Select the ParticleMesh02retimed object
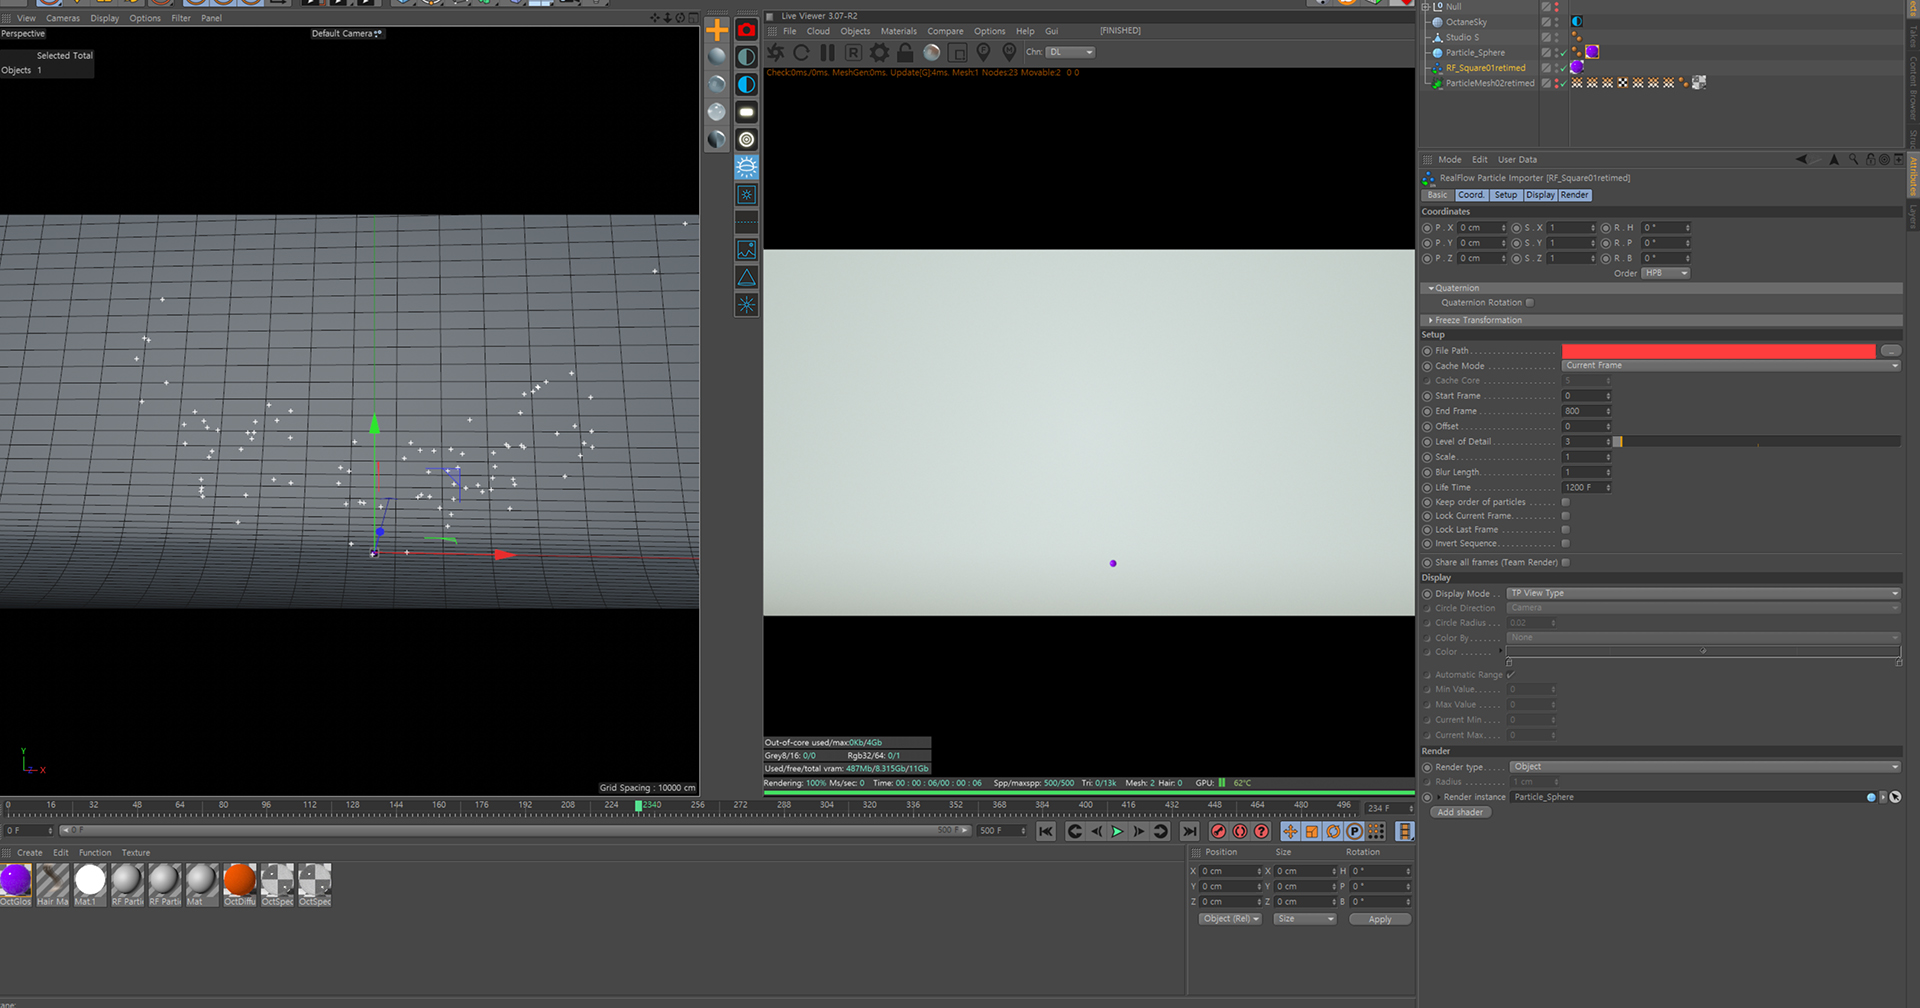 [1489, 84]
